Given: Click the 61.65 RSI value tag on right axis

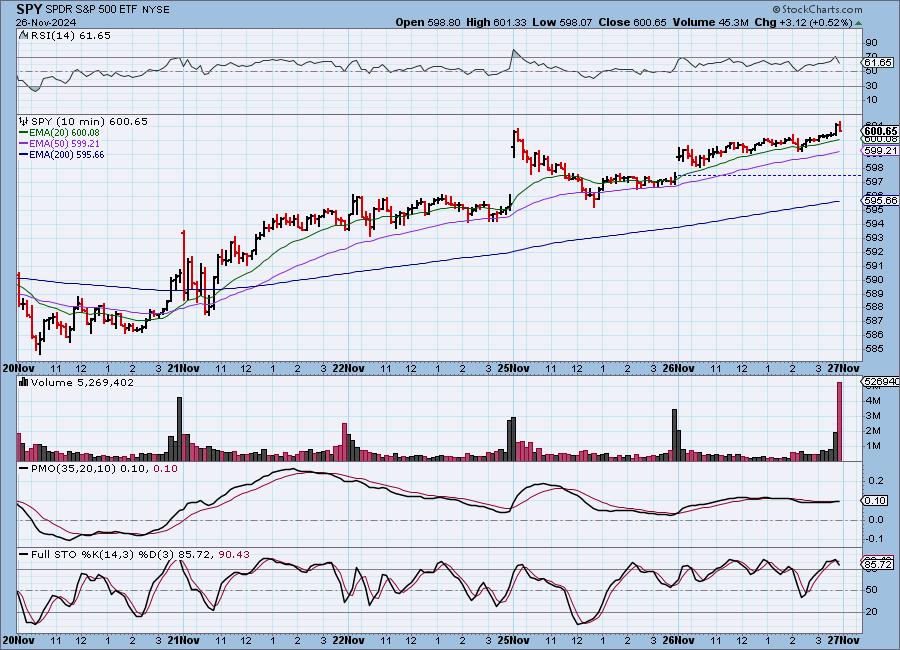Looking at the screenshot, I should pos(878,62).
